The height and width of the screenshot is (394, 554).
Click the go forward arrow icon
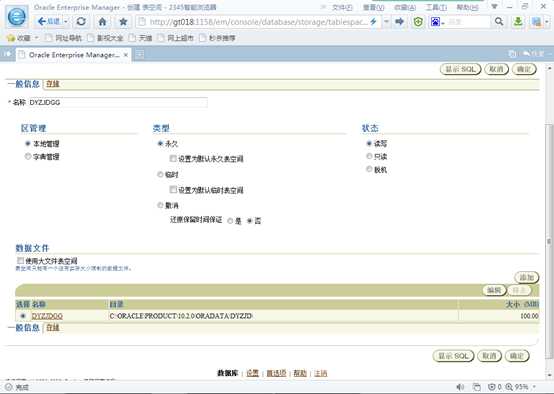400,22
